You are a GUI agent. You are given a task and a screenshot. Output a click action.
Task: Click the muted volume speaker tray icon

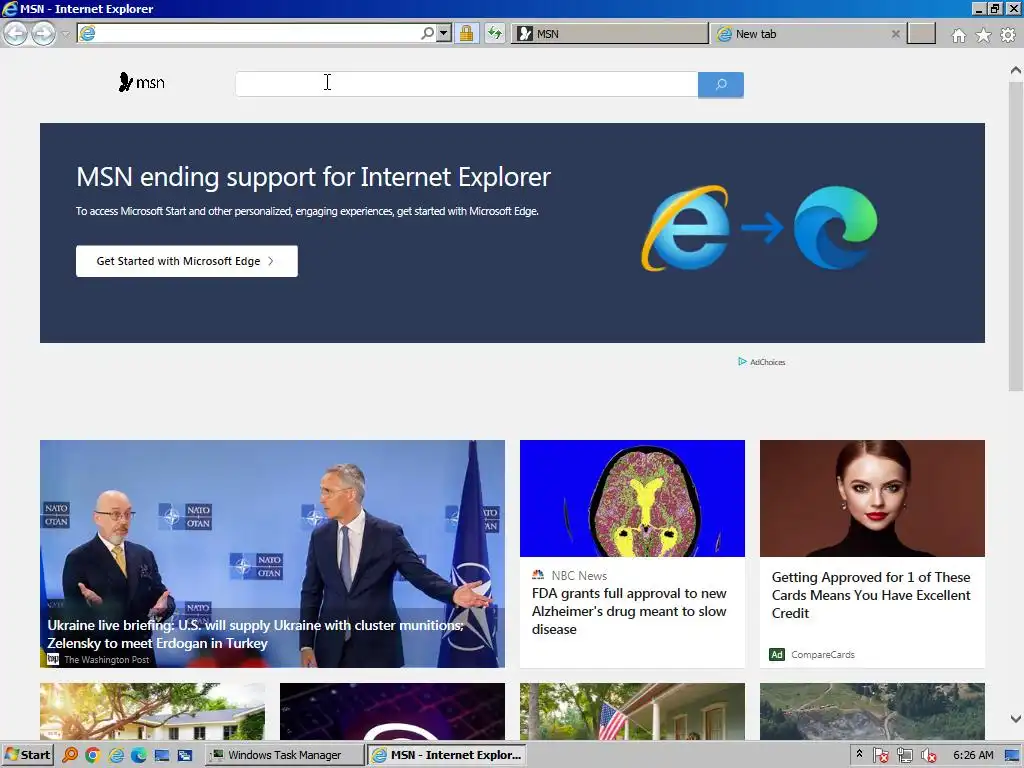(928, 756)
